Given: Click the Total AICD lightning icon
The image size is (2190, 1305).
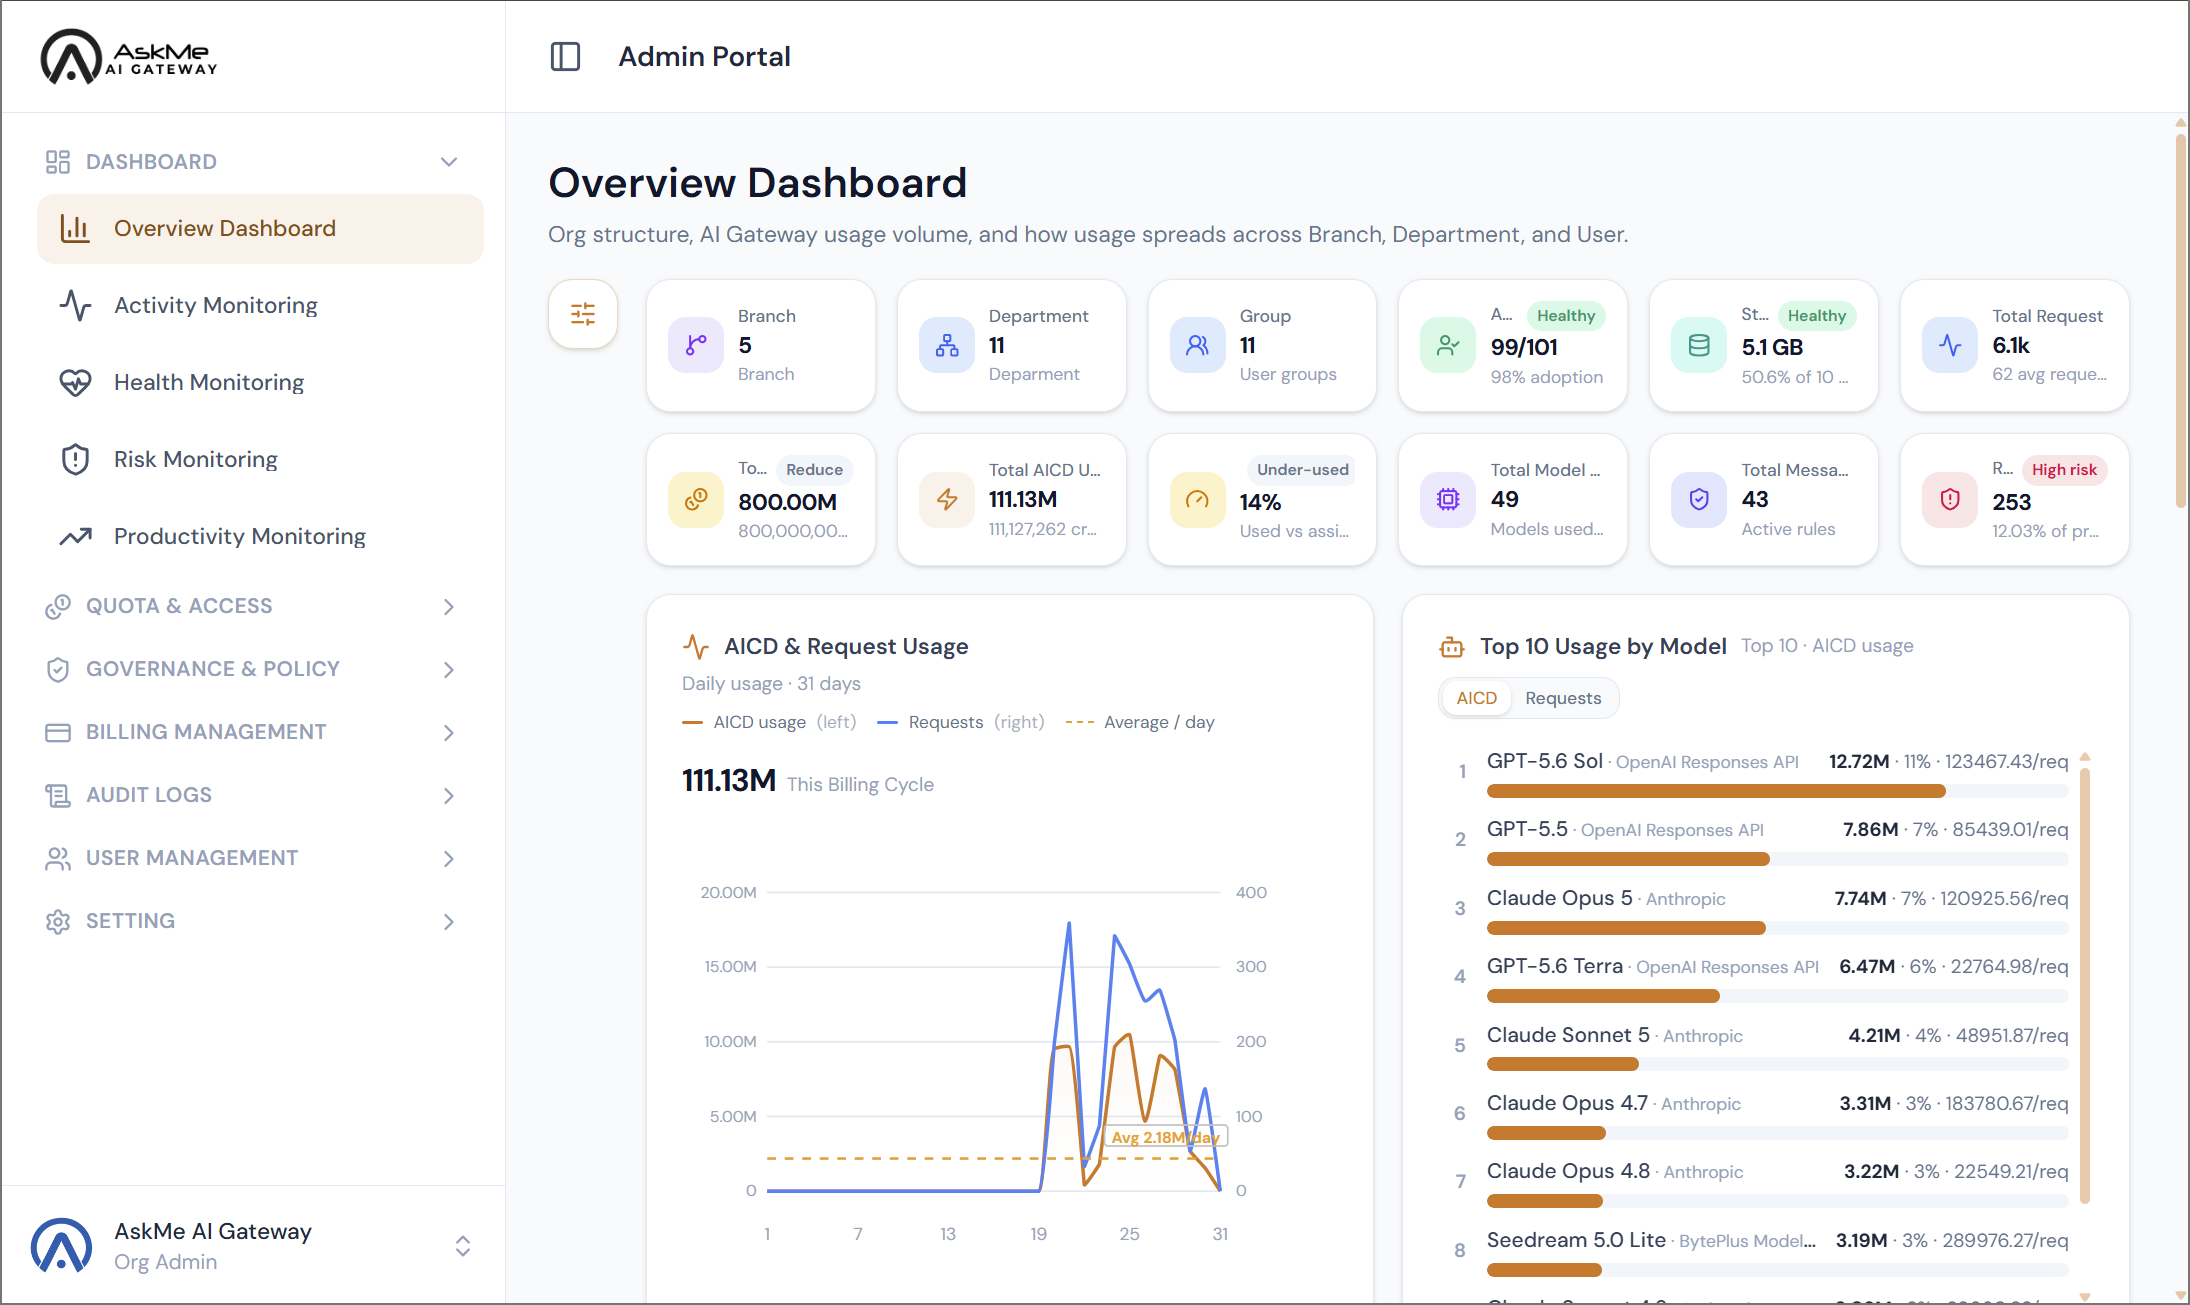Looking at the screenshot, I should point(947,499).
